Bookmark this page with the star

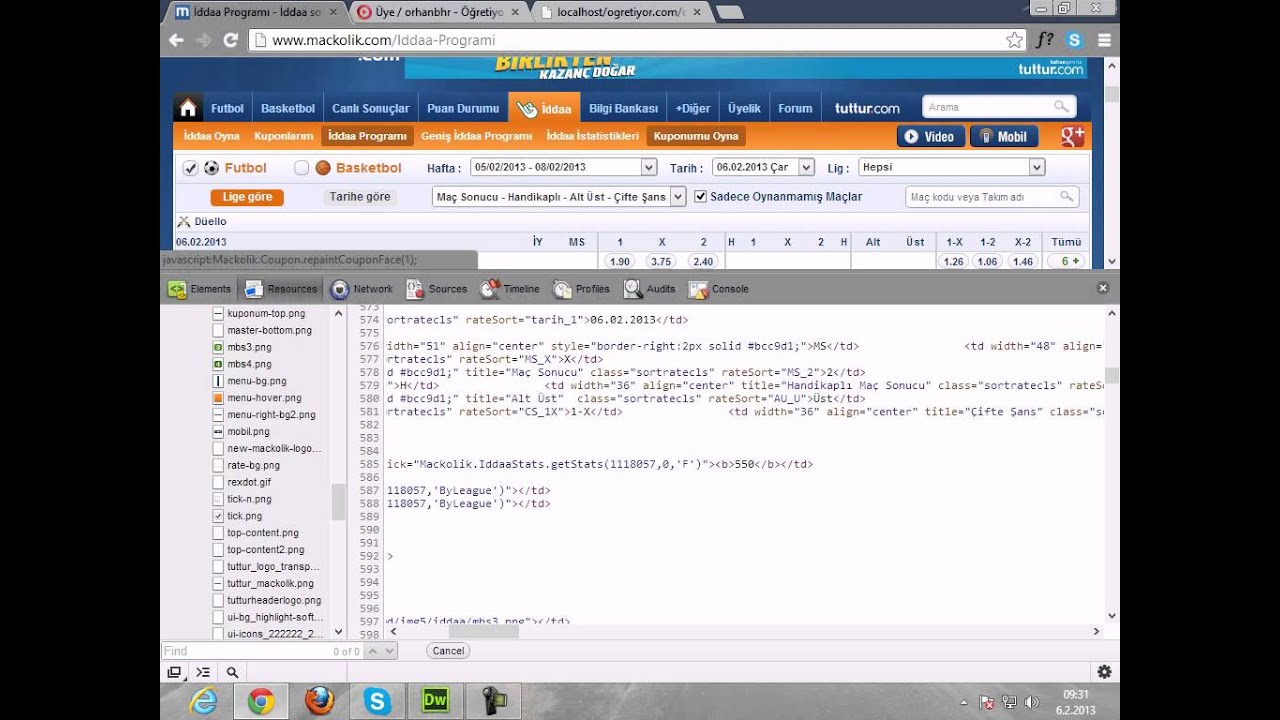click(1014, 40)
